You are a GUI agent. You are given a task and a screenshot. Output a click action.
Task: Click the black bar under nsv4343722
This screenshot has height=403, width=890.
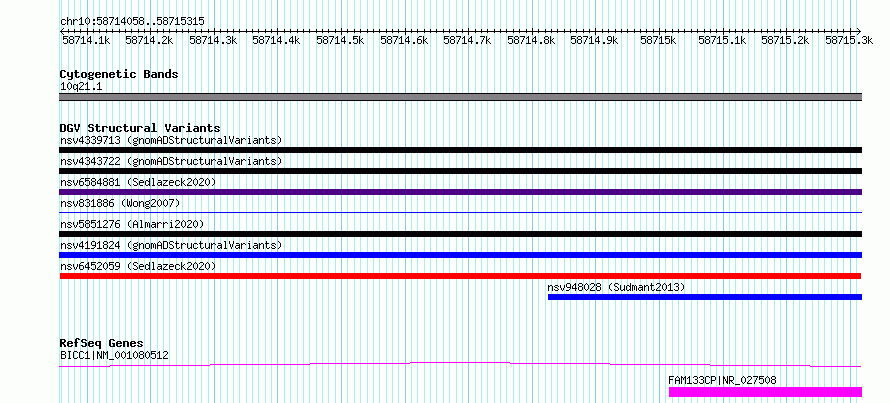(x=461, y=171)
